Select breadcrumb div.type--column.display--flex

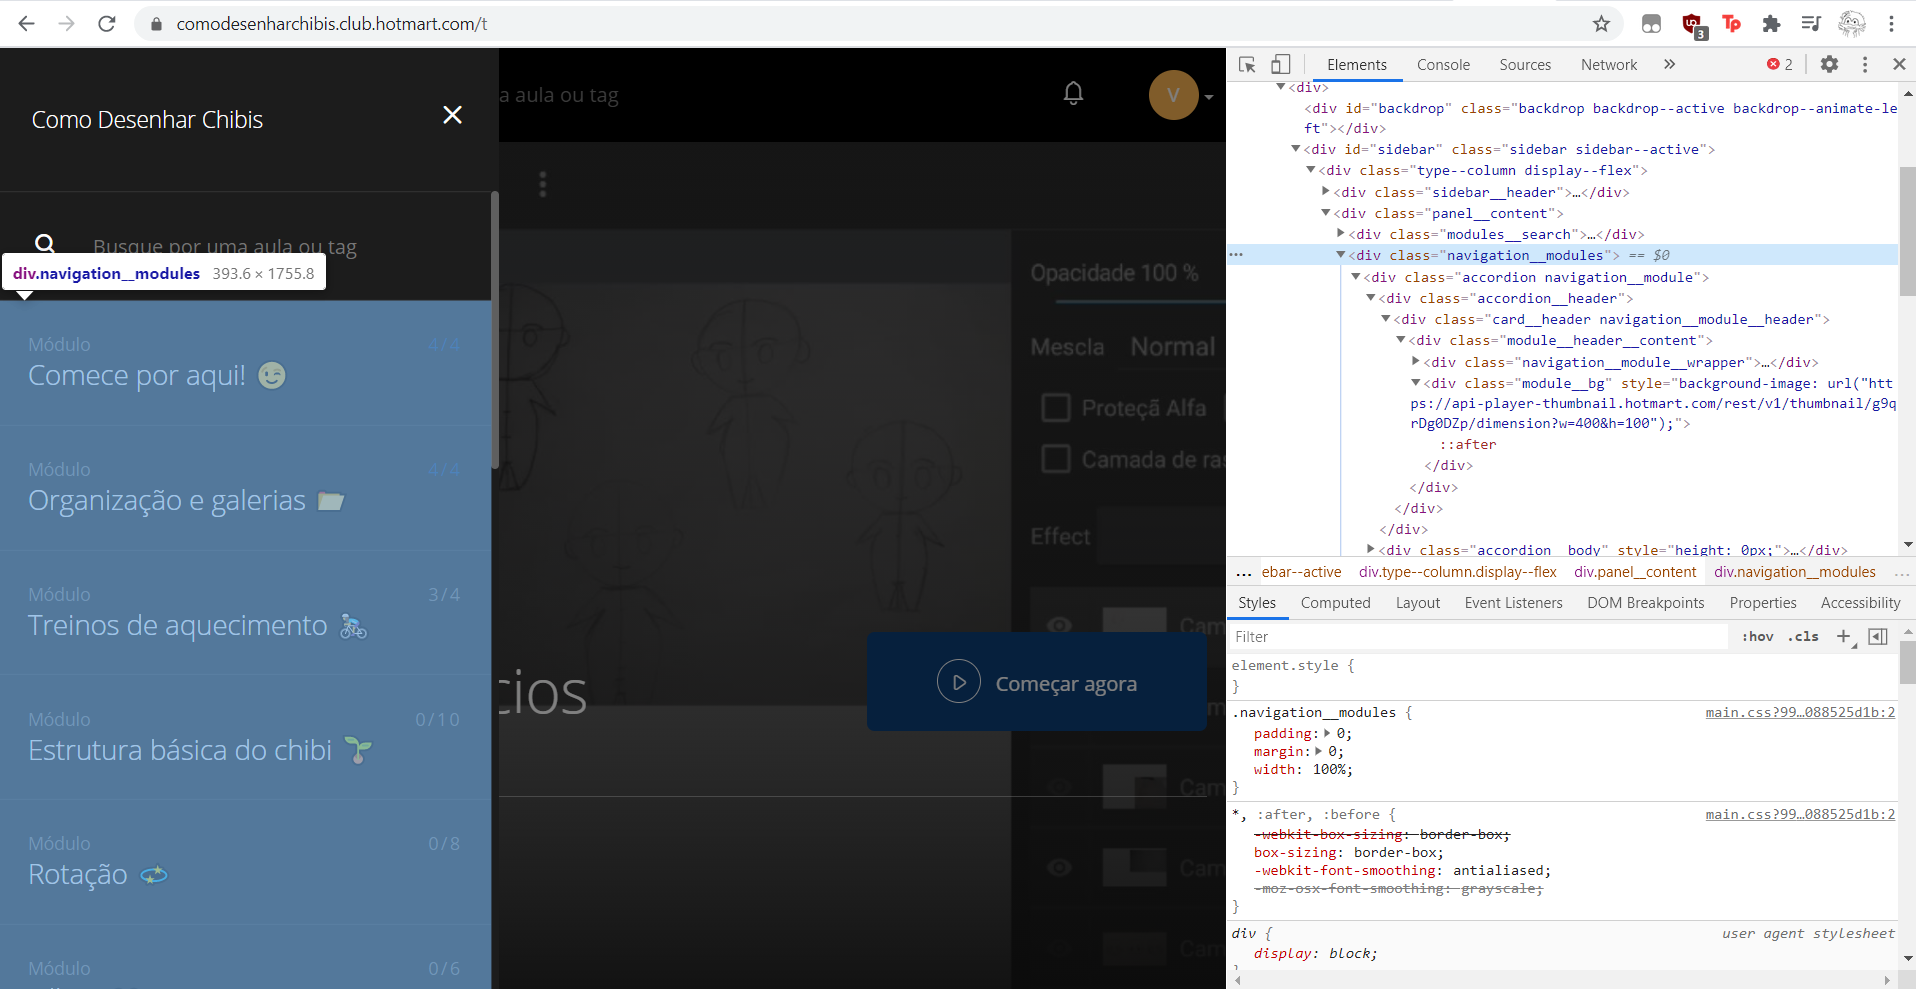coord(1457,572)
